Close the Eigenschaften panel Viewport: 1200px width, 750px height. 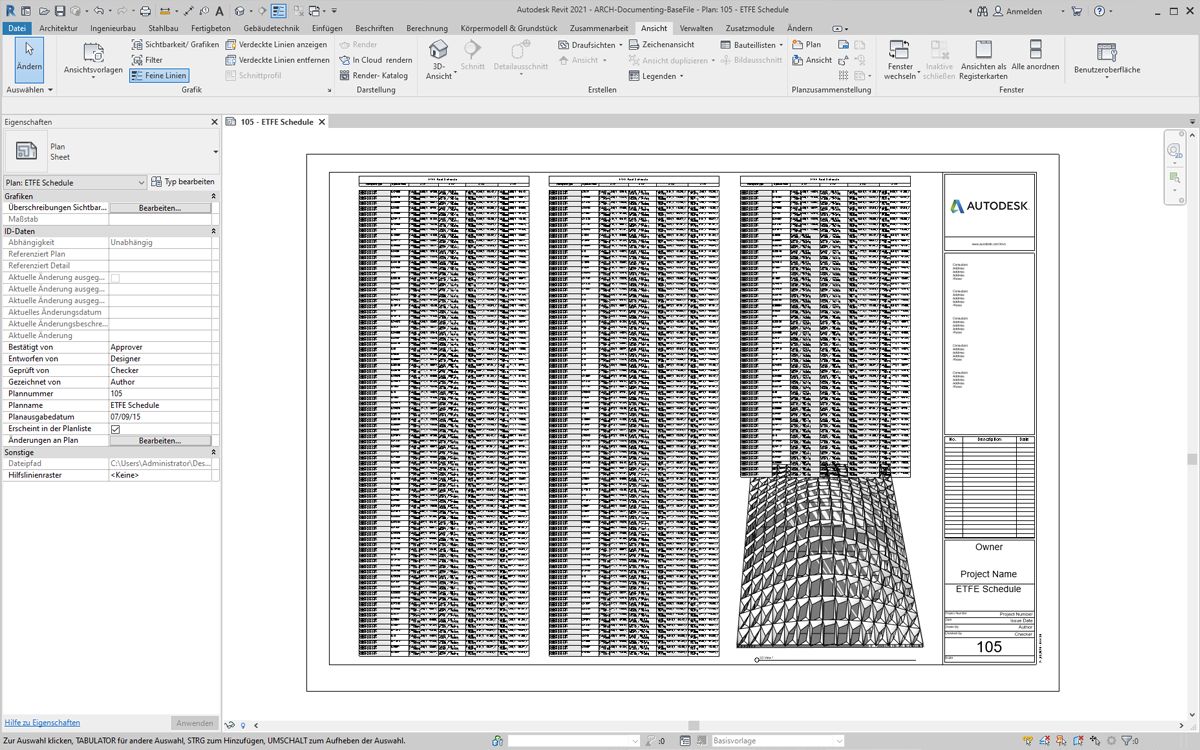214,122
